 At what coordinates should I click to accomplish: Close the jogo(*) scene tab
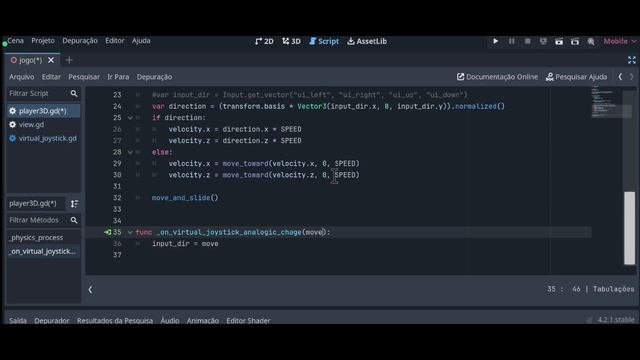click(x=51, y=60)
